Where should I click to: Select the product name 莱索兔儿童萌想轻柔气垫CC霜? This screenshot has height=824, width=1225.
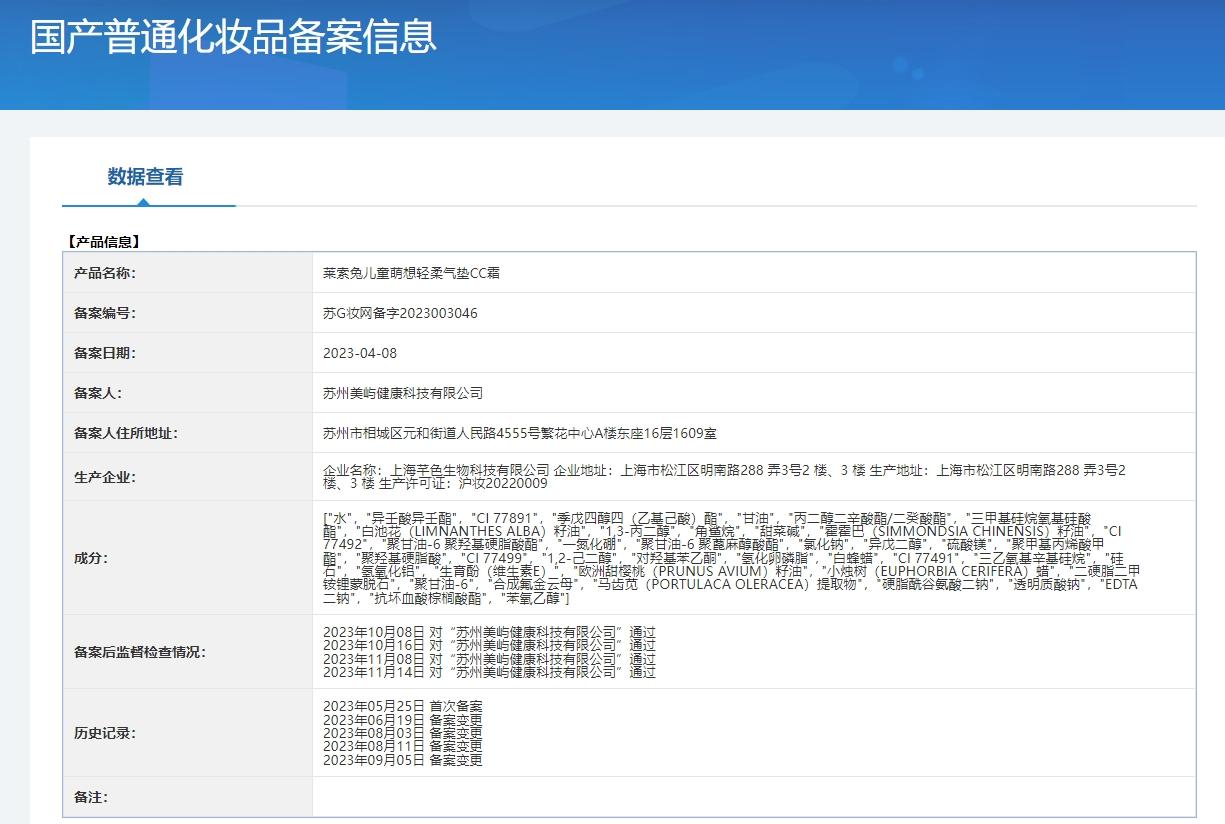coord(412,273)
